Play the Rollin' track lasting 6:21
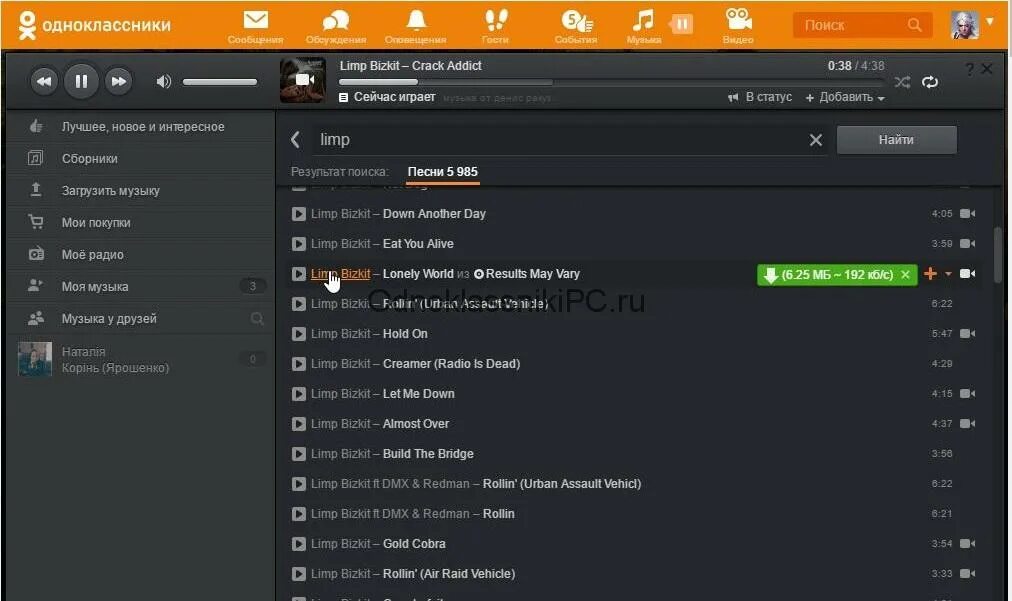This screenshot has height=601, width=1012. coord(298,514)
